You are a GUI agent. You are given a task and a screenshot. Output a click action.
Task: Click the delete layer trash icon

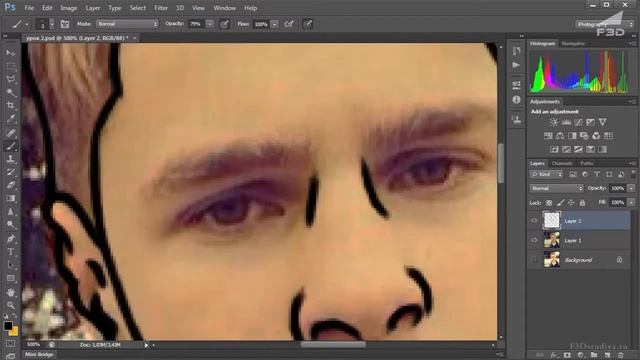coord(621,355)
